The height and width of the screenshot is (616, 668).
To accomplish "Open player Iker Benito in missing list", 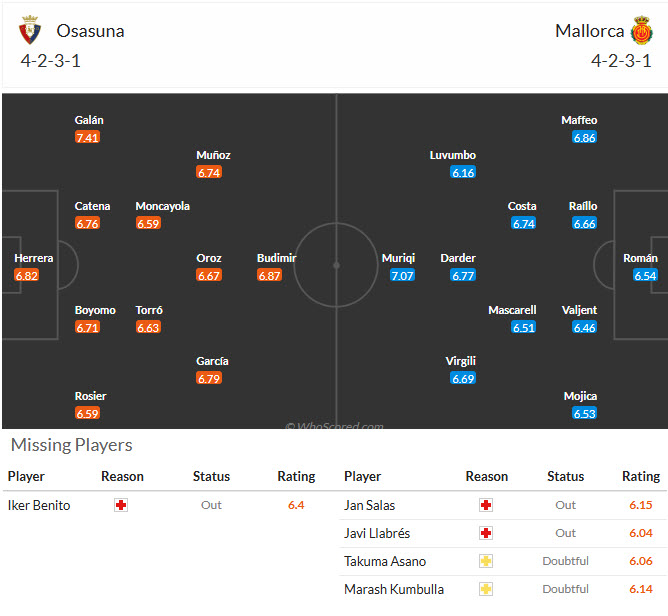I will click(39, 505).
